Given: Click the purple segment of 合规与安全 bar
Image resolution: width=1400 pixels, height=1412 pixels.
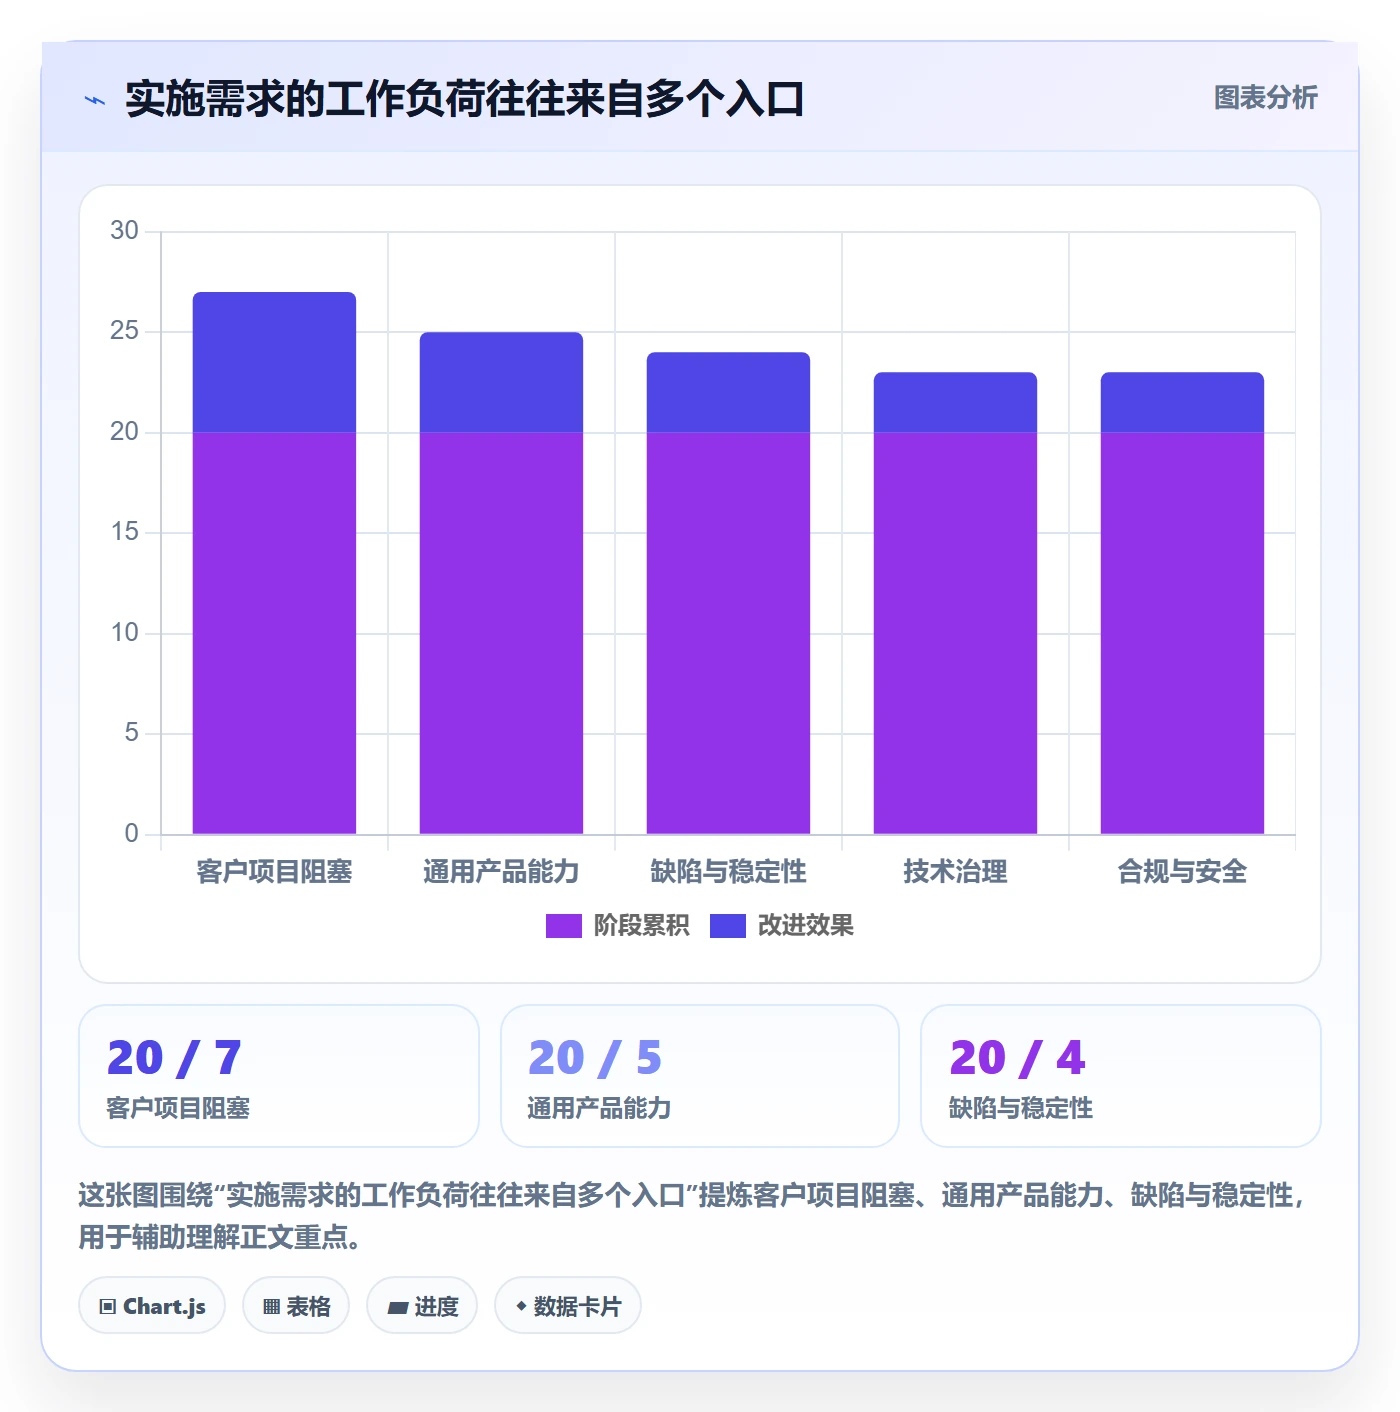Looking at the screenshot, I should point(1182,633).
